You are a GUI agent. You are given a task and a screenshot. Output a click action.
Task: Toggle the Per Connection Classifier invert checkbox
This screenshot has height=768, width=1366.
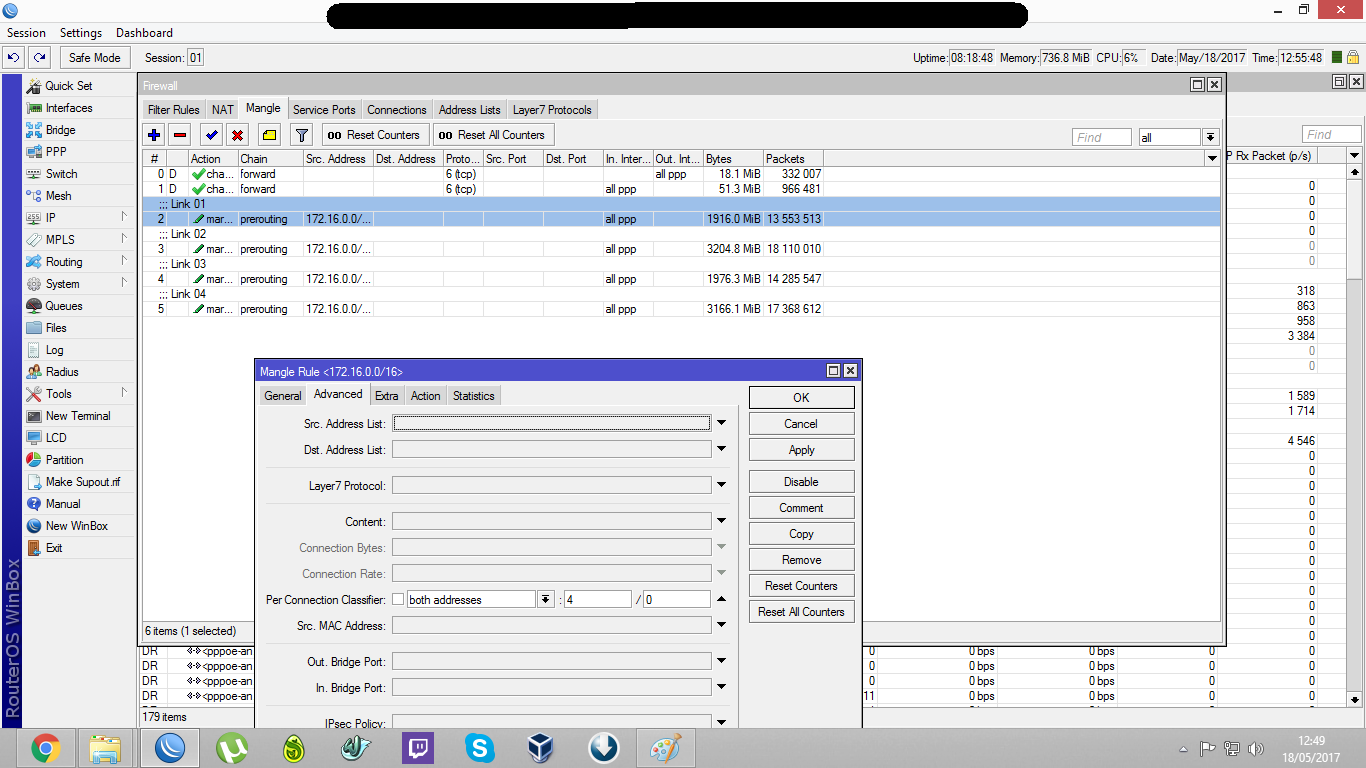pyautogui.click(x=398, y=600)
